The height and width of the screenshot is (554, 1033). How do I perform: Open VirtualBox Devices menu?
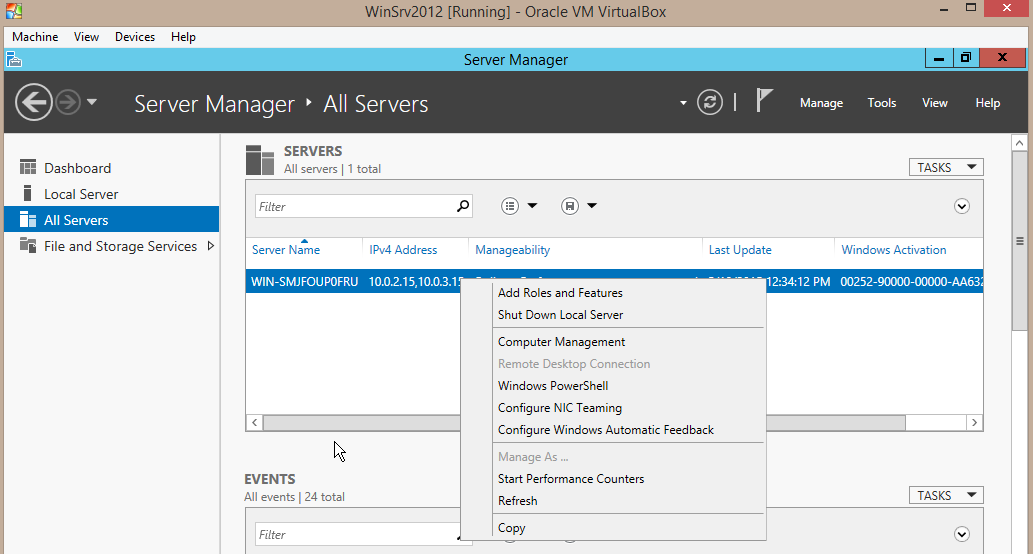pyautogui.click(x=135, y=37)
